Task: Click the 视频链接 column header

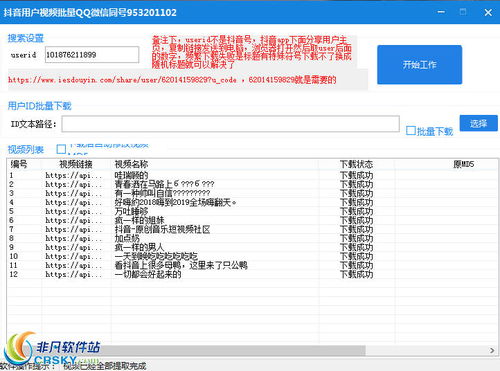Action: click(x=76, y=164)
